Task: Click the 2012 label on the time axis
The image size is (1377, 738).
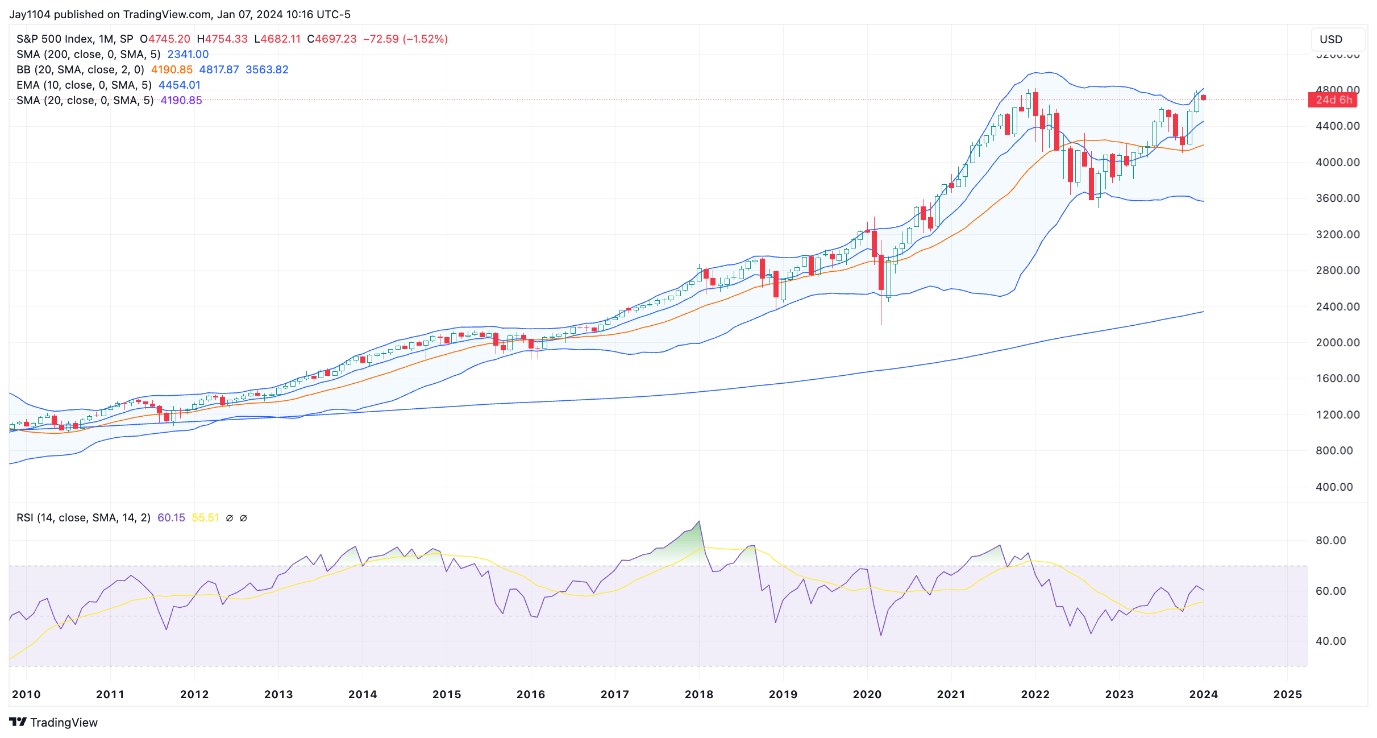Action: pos(194,694)
